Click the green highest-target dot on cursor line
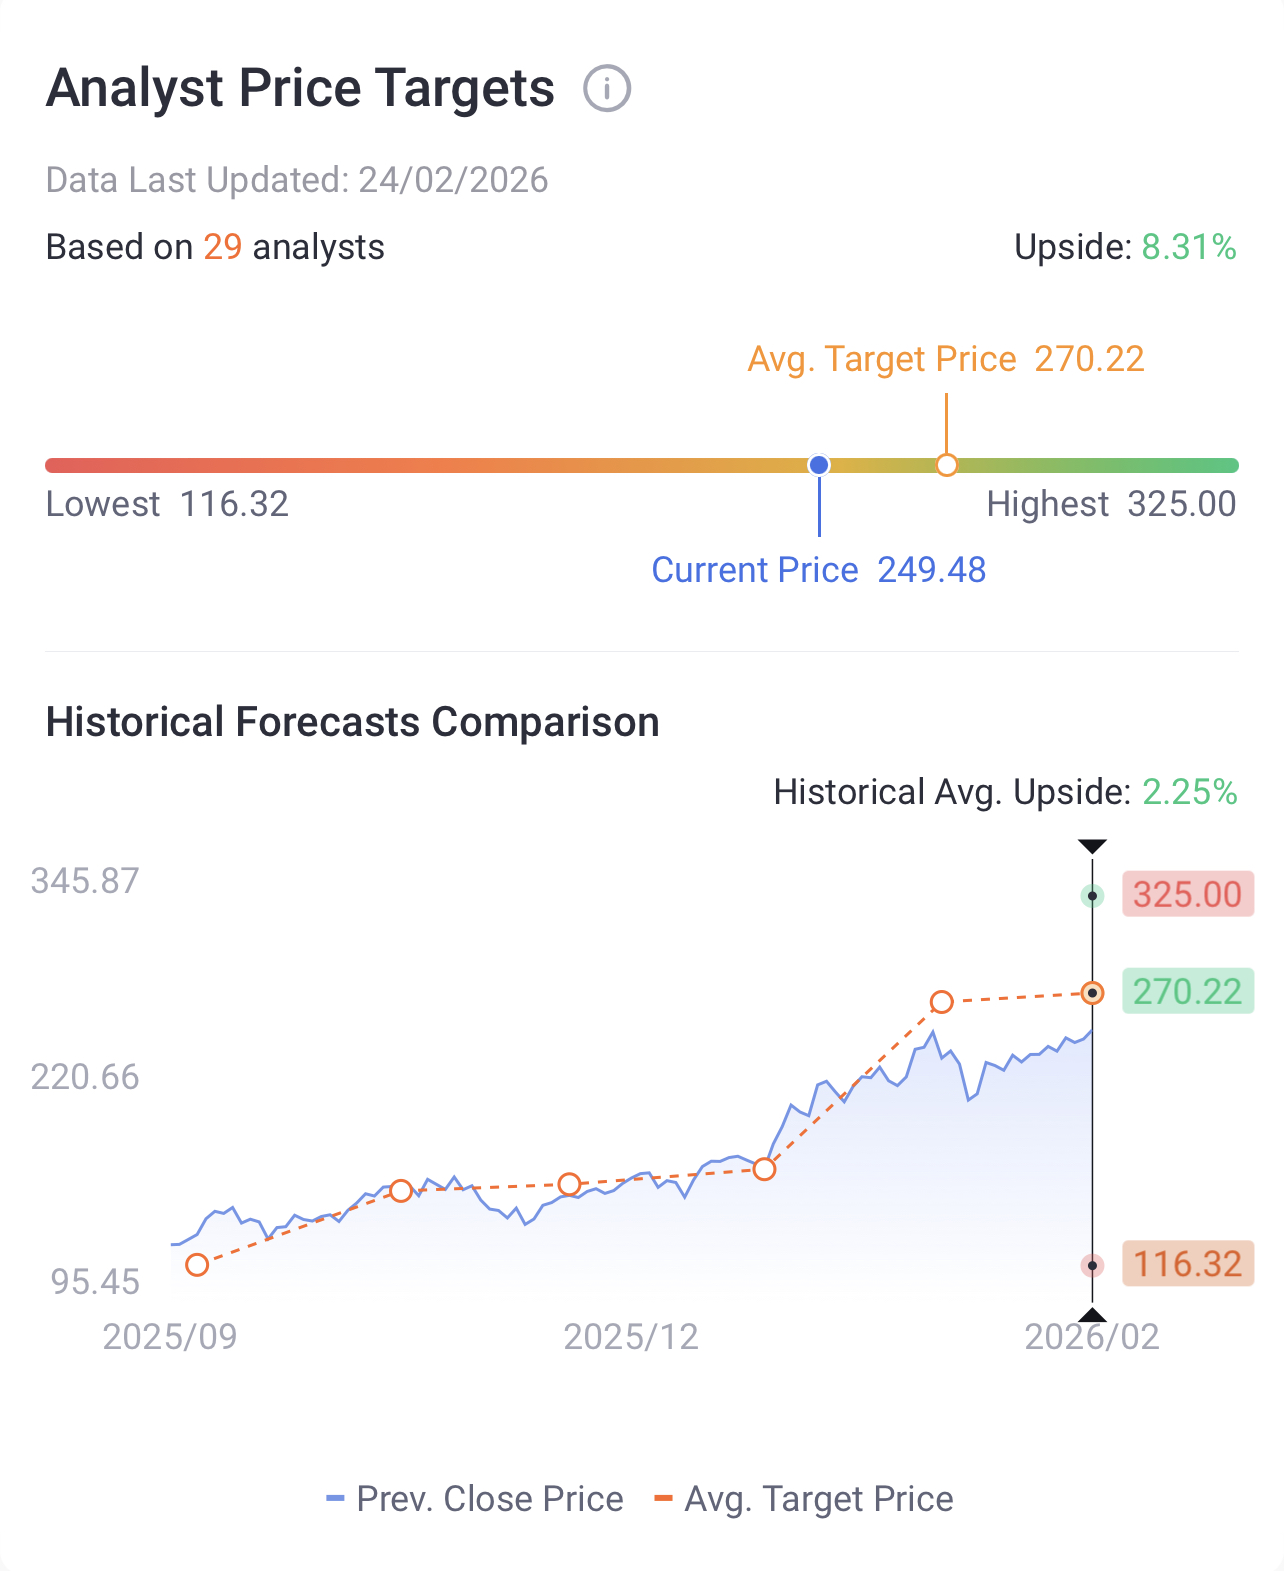Screen dimensions: 1284x1571 pyautogui.click(x=1093, y=896)
